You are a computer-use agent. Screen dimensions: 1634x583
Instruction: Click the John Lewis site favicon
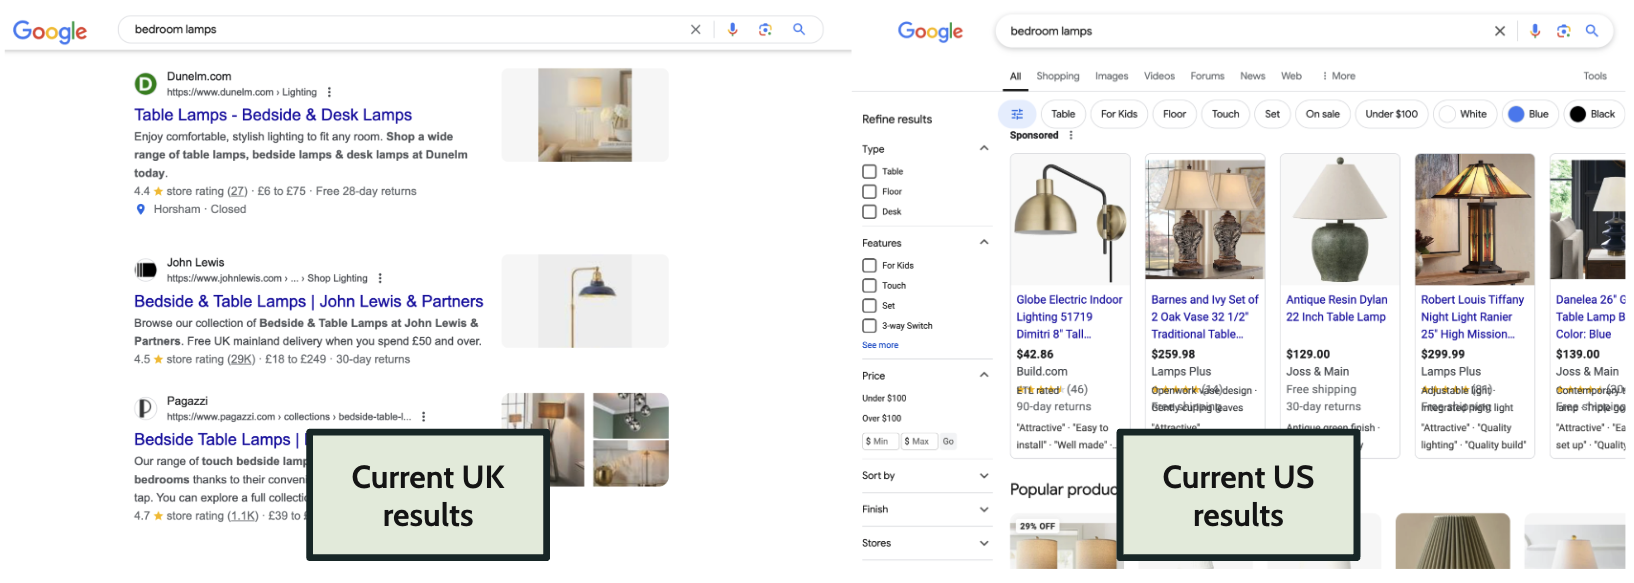tap(146, 270)
